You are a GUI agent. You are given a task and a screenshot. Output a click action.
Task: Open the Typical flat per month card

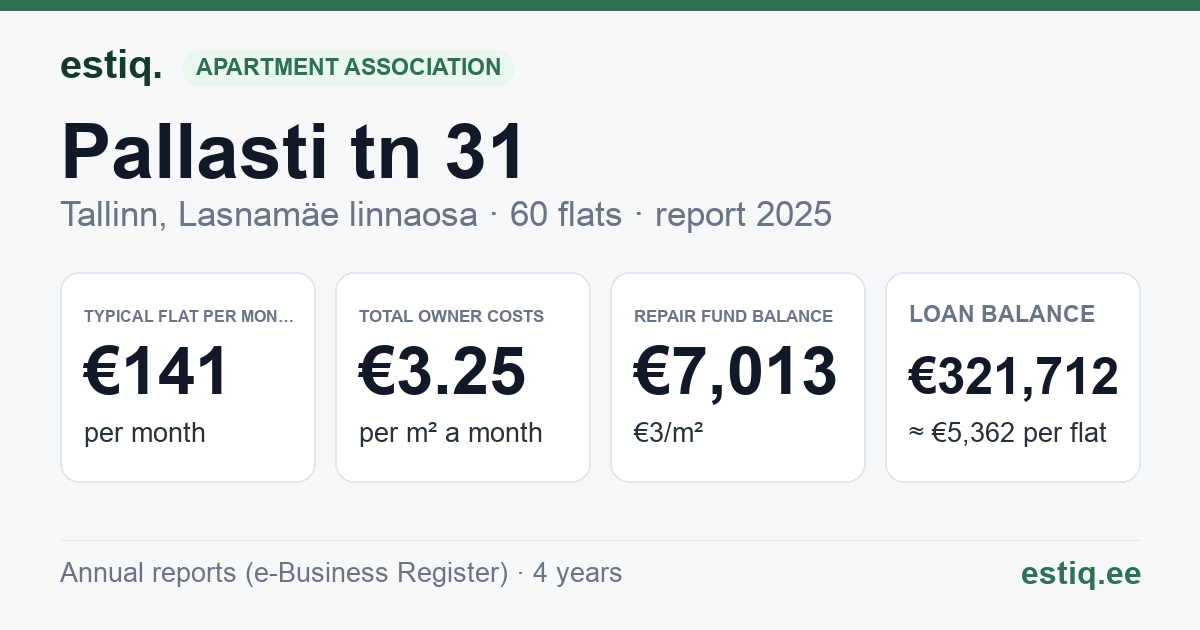click(x=188, y=377)
